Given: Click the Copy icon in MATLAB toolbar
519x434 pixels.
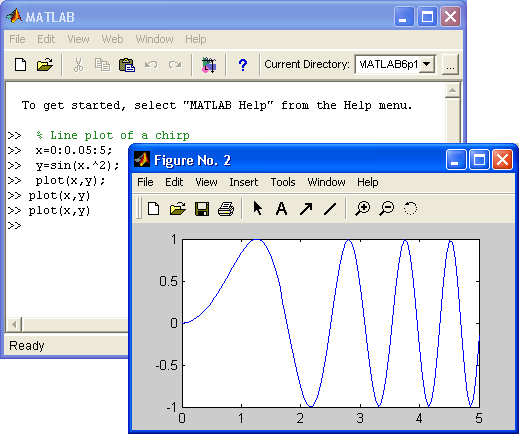Looking at the screenshot, I should (102, 65).
